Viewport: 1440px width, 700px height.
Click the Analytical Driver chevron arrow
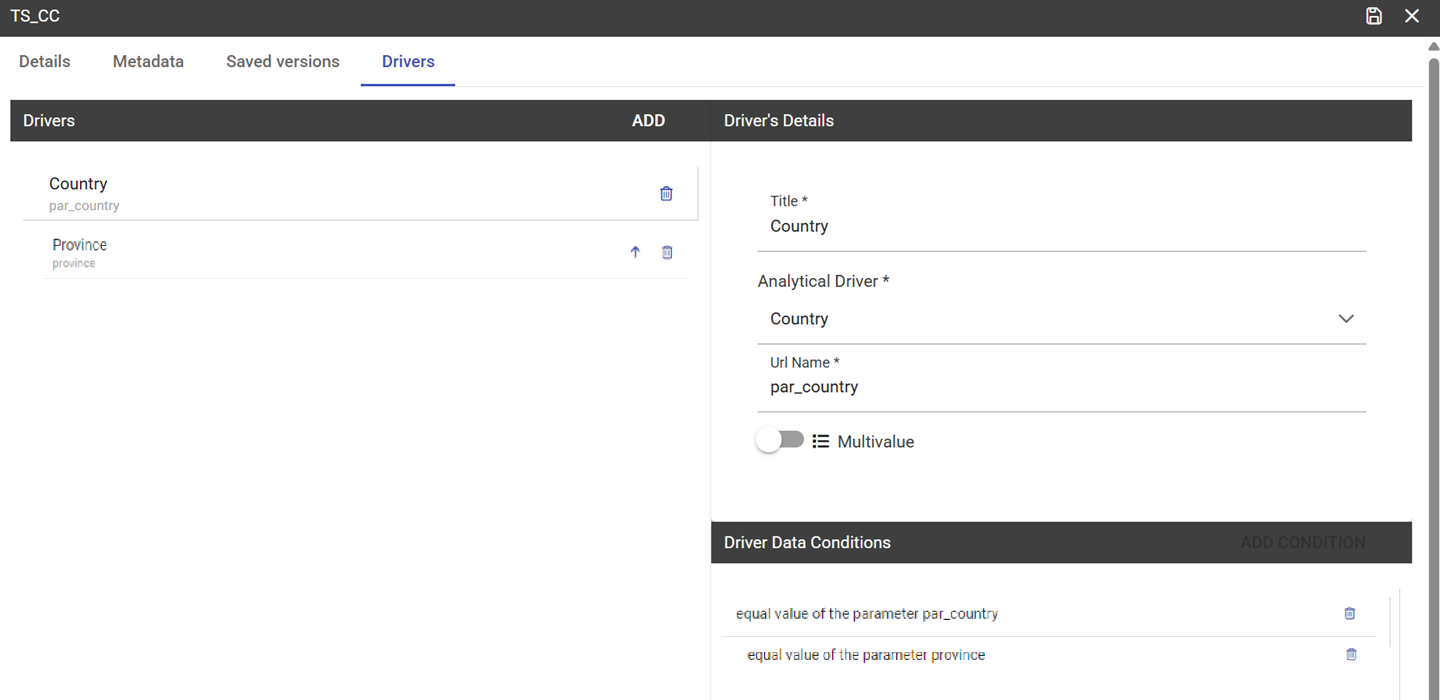1346,319
